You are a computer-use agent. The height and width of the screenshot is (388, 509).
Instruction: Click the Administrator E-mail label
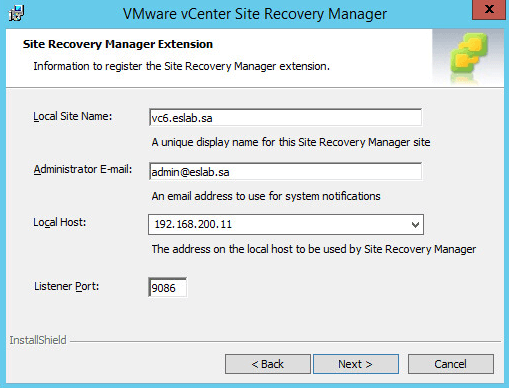(83, 169)
